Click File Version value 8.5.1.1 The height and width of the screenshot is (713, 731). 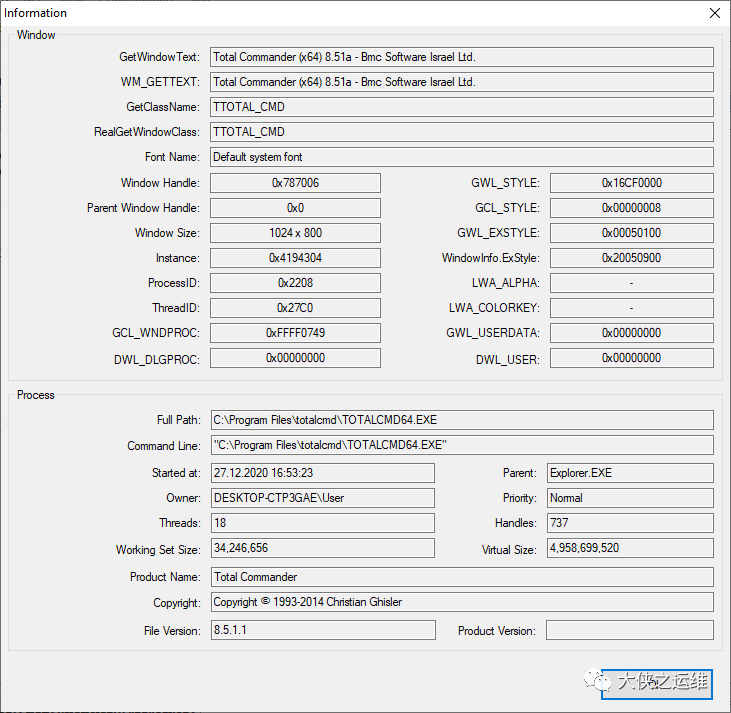click(x=323, y=630)
